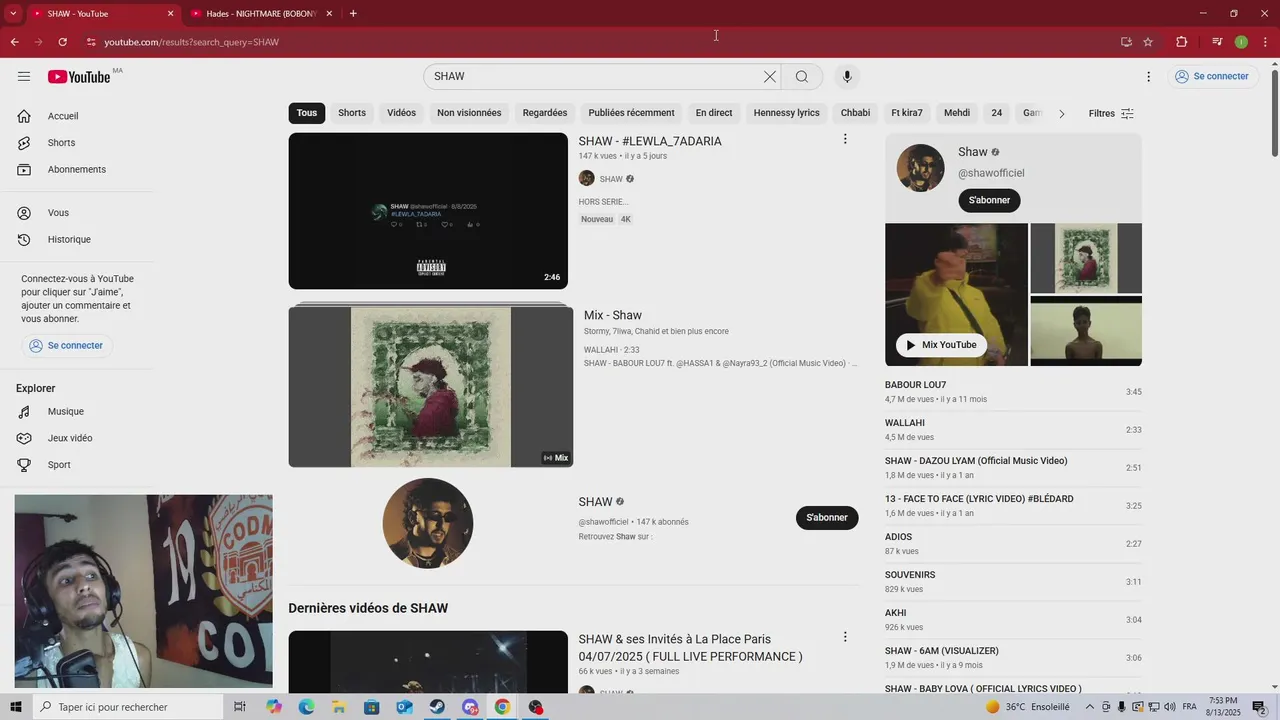Clear the search box with X icon
The height and width of the screenshot is (720, 1280).
click(770, 77)
